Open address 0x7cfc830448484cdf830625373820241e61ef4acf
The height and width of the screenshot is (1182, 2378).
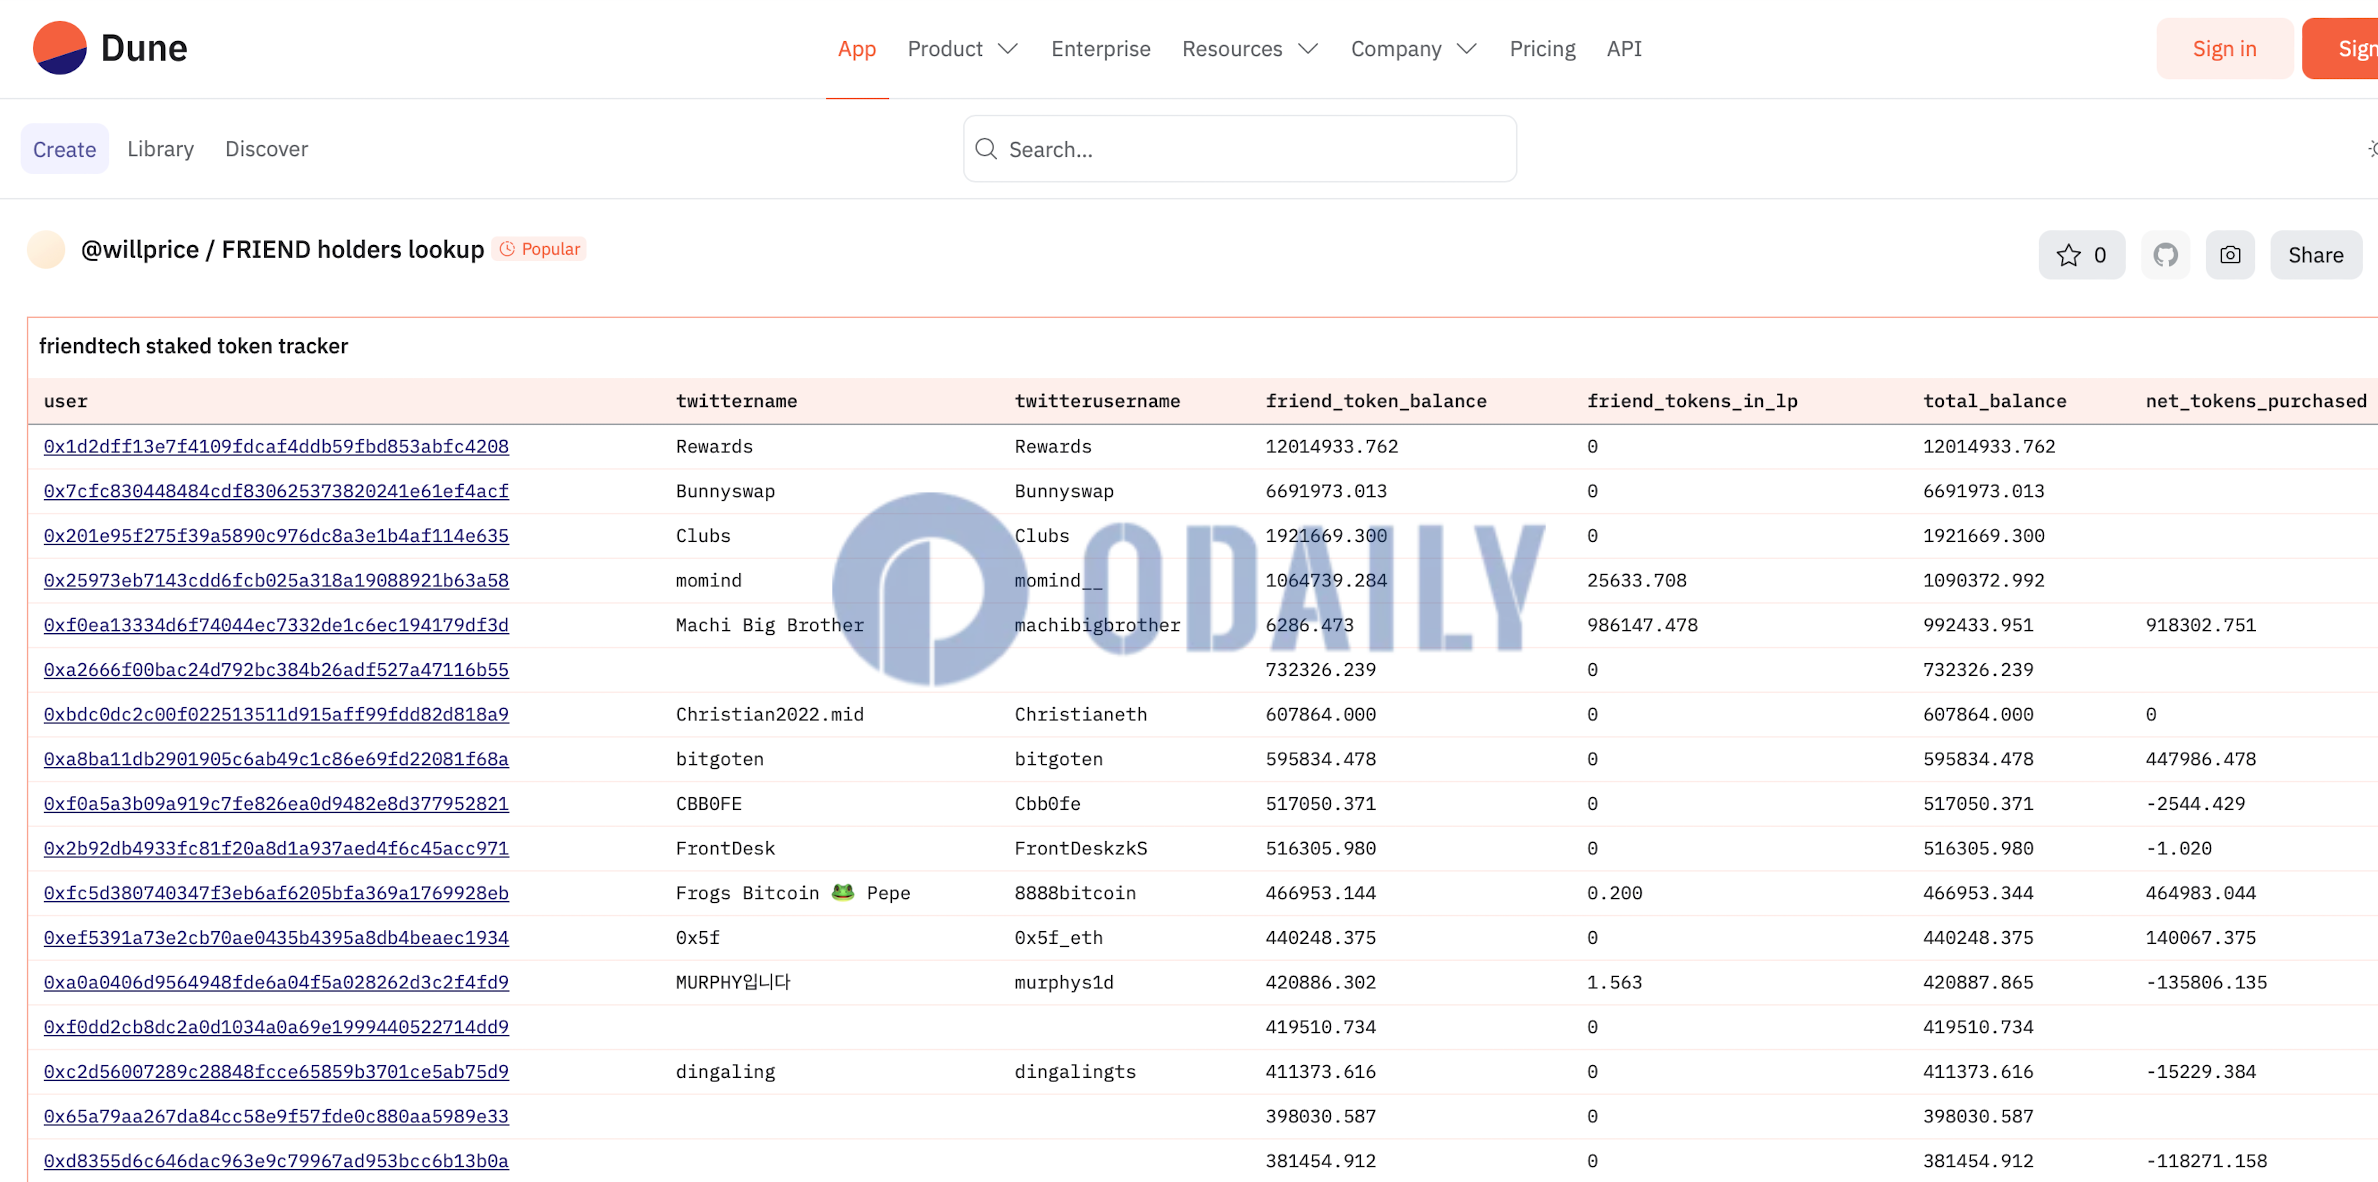pyautogui.click(x=276, y=491)
